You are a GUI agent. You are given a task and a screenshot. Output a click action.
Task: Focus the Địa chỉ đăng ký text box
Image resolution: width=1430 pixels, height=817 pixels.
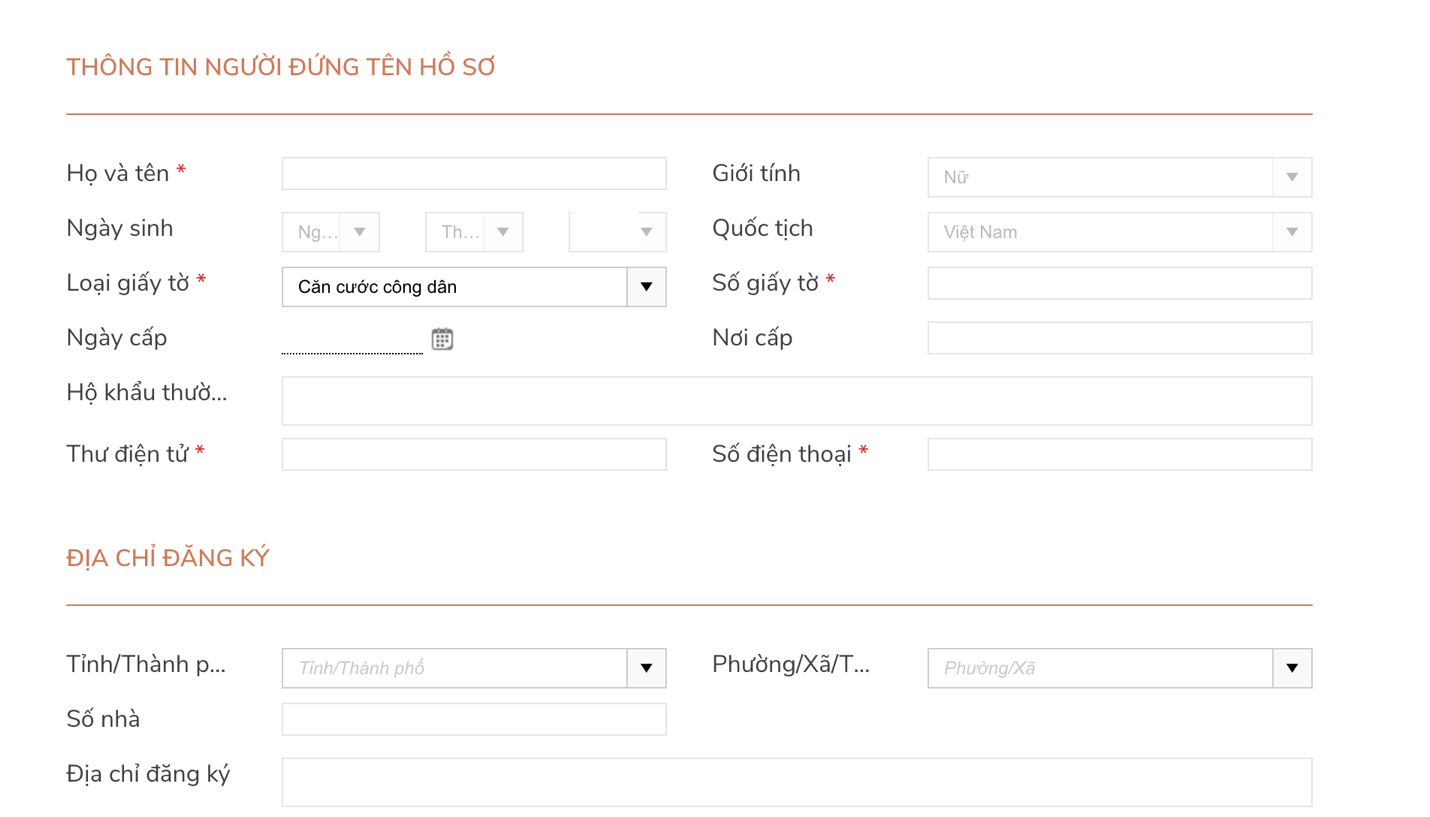click(x=796, y=782)
